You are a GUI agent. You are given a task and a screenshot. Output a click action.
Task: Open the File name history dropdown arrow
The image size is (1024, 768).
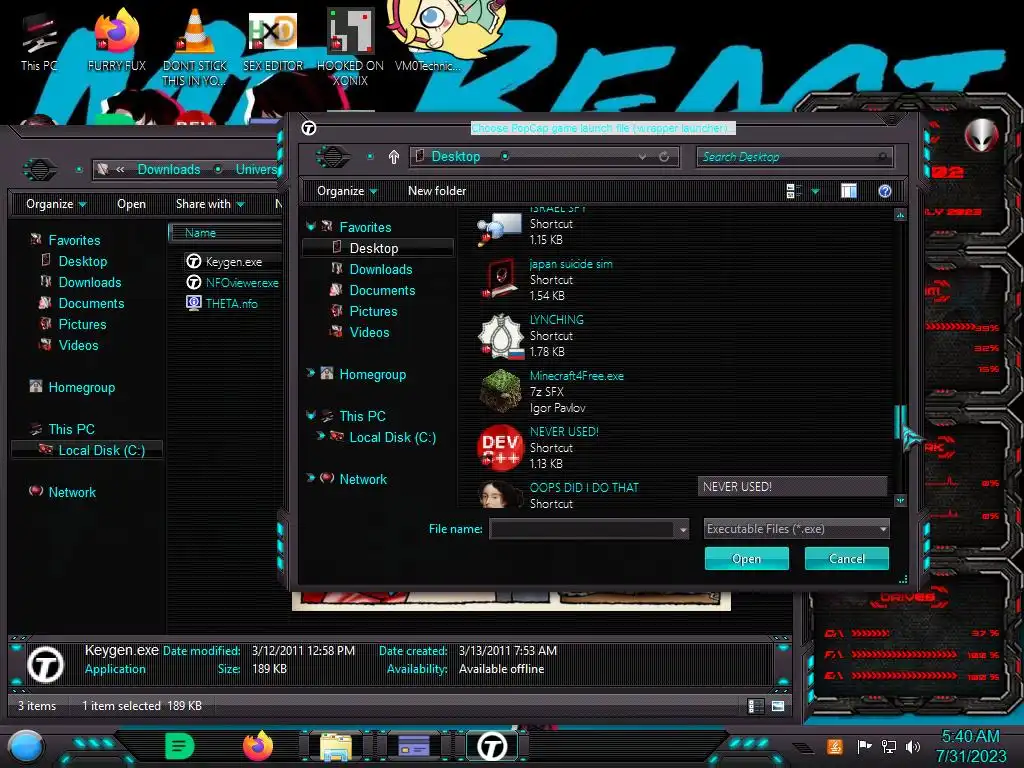(683, 530)
